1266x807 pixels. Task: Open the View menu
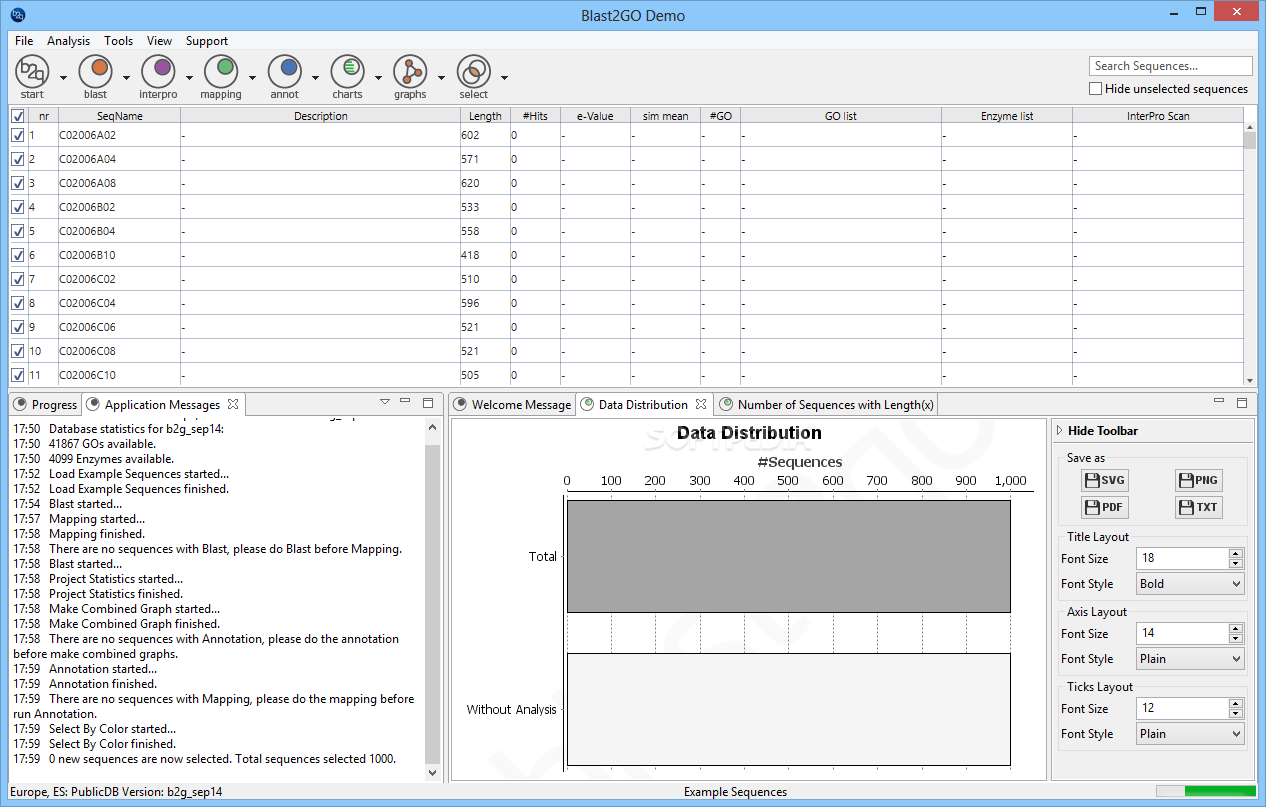tap(159, 41)
